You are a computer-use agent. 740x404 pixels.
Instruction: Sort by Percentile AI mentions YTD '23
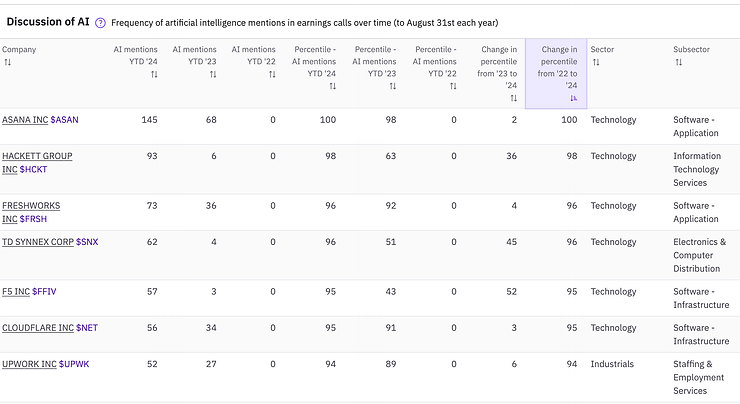click(x=392, y=86)
